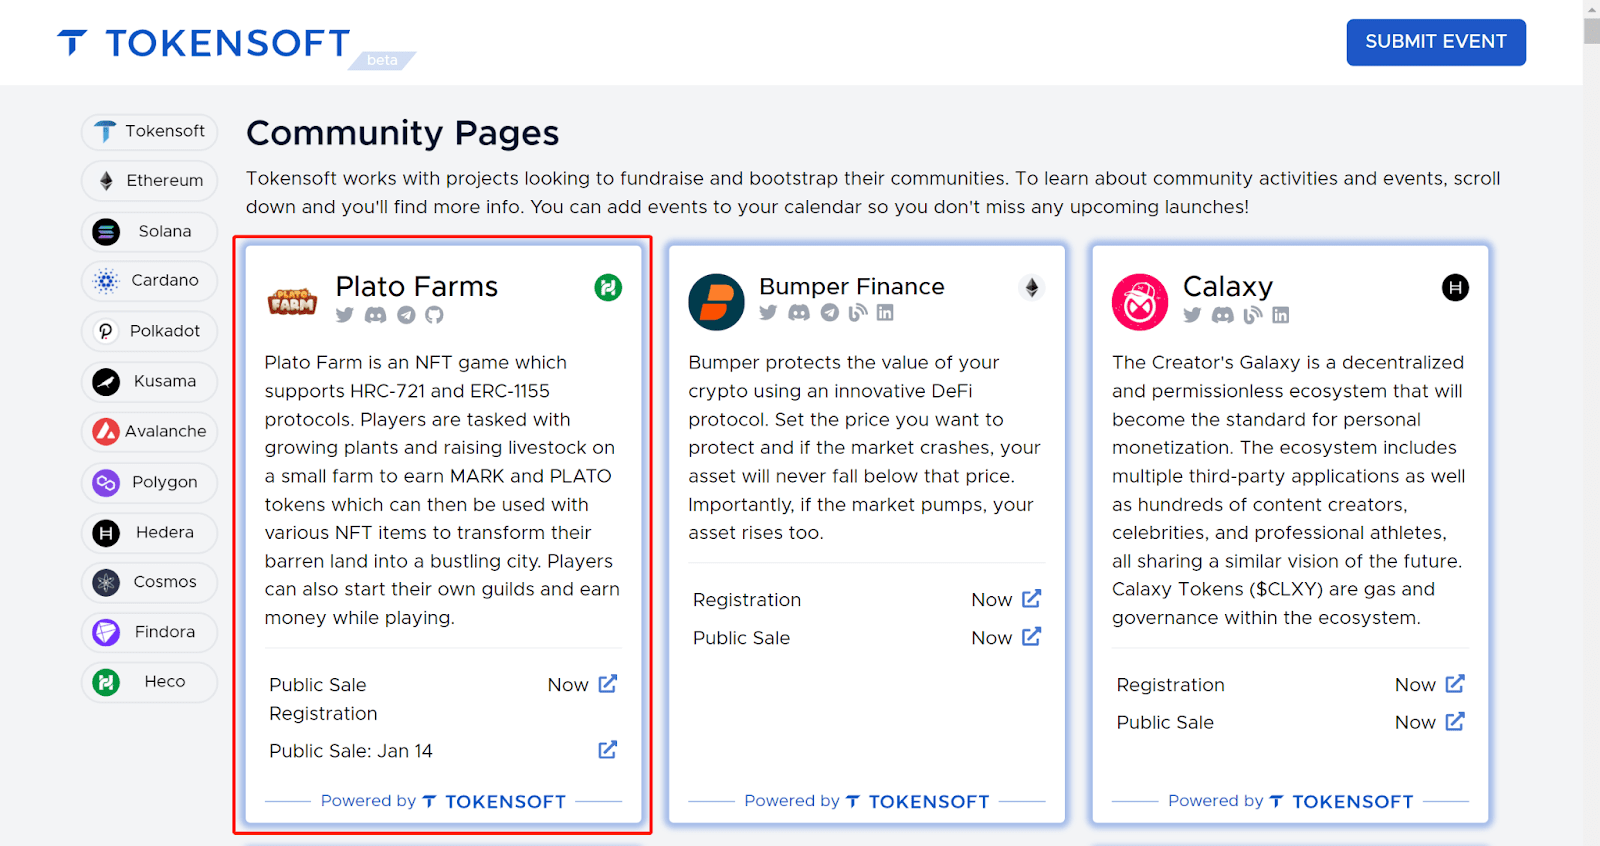Image resolution: width=1600 pixels, height=846 pixels.
Task: Open Calaxy Twitter icon
Action: (1192, 315)
